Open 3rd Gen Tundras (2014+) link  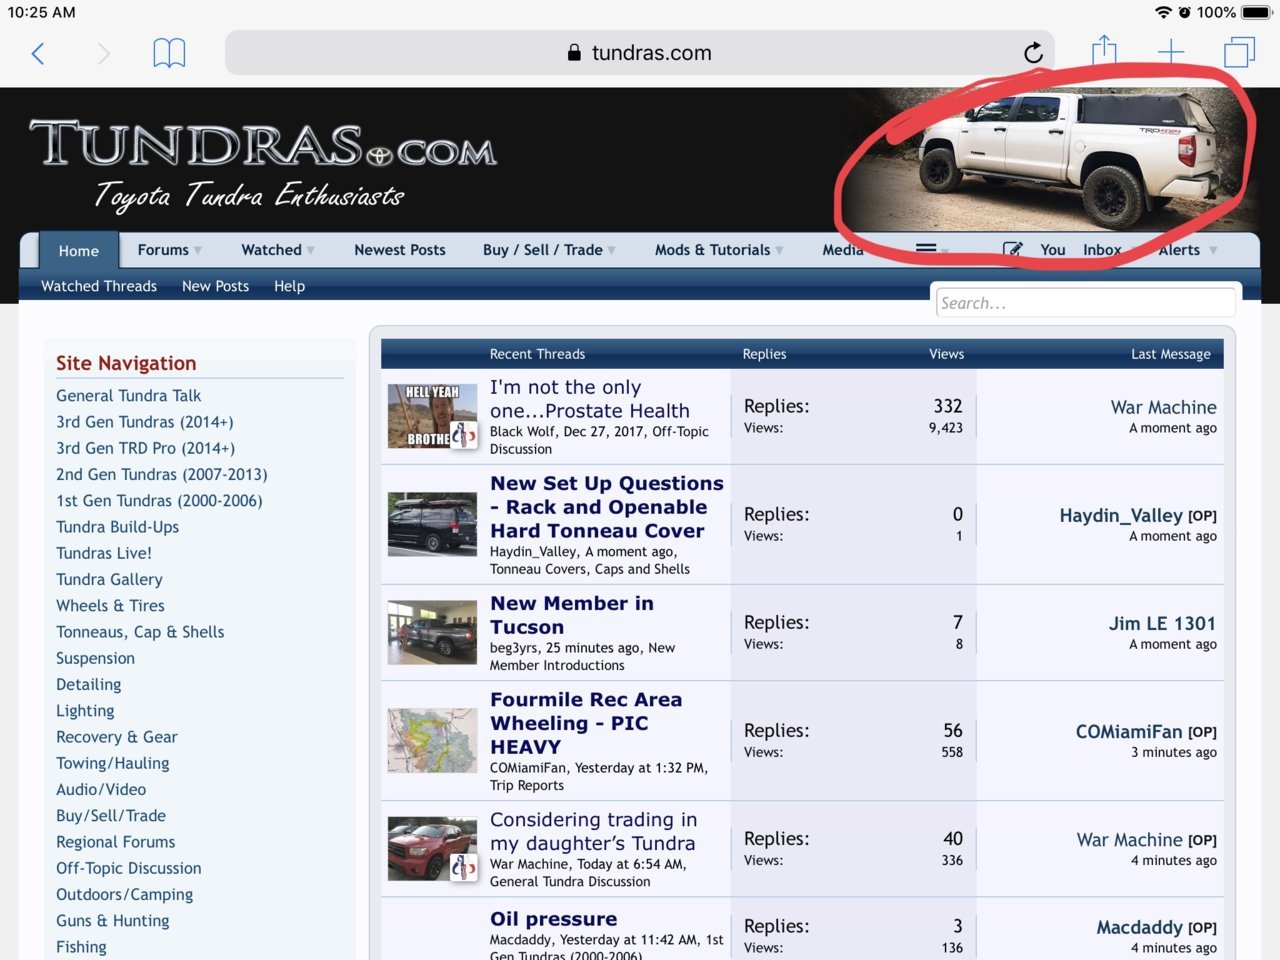pyautogui.click(x=145, y=422)
